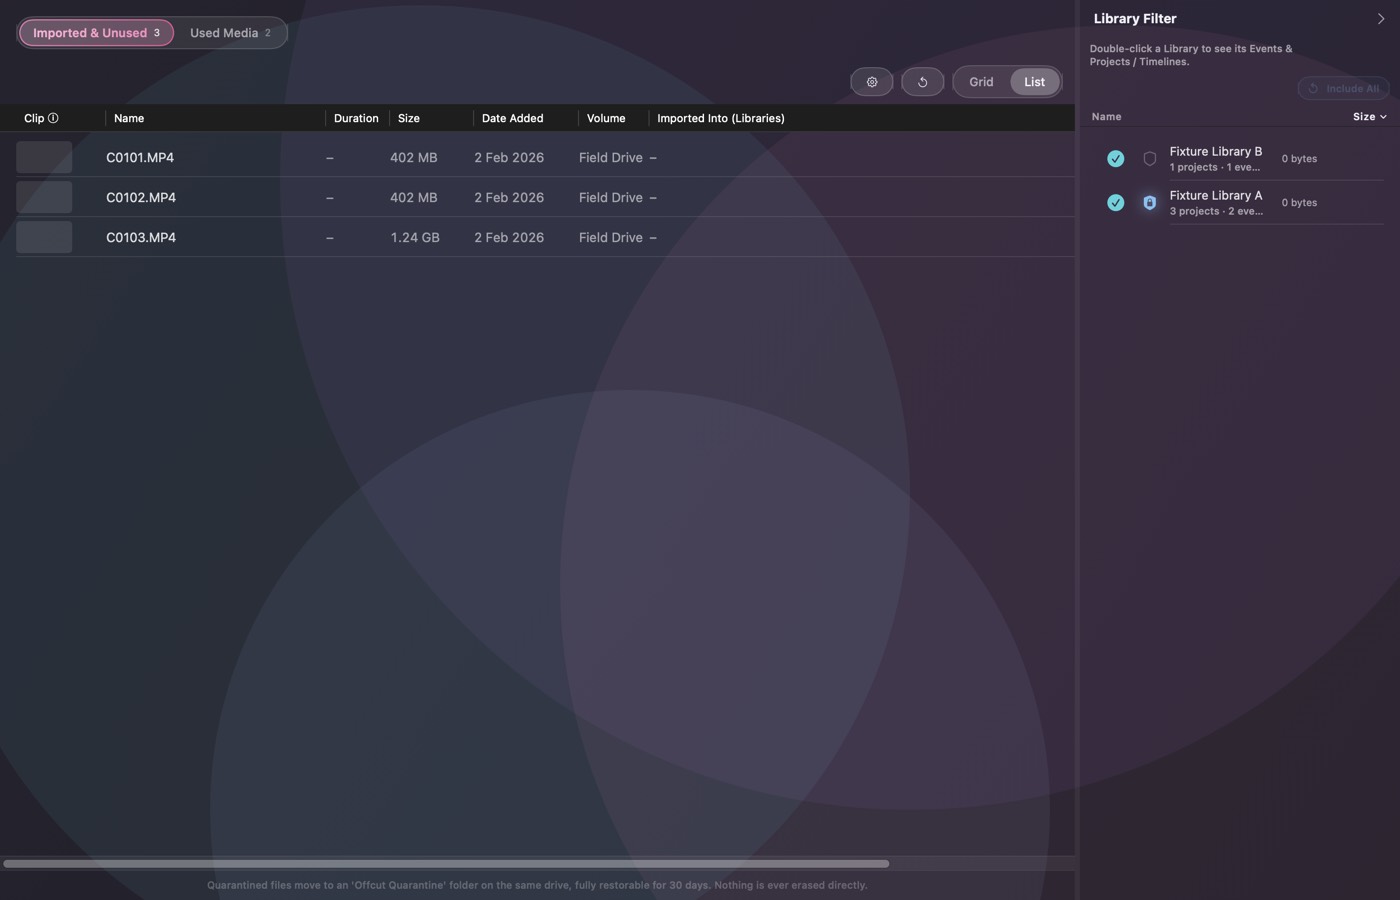This screenshot has height=900, width=1400.
Task: Sort clips by the Volume column header
Action: [606, 118]
